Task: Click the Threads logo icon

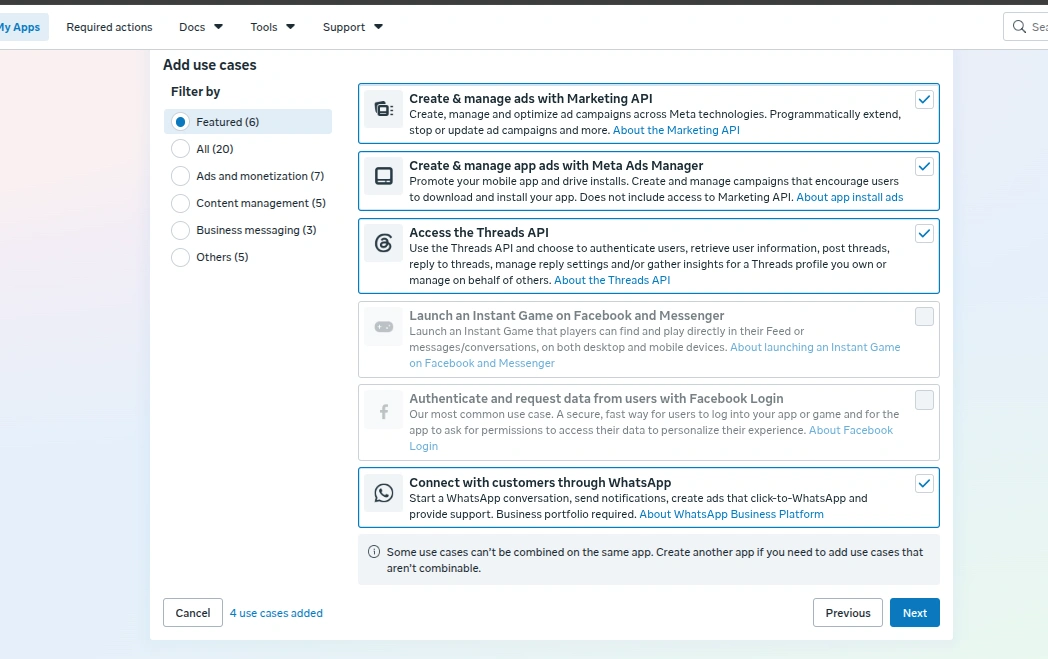Action: click(x=384, y=243)
